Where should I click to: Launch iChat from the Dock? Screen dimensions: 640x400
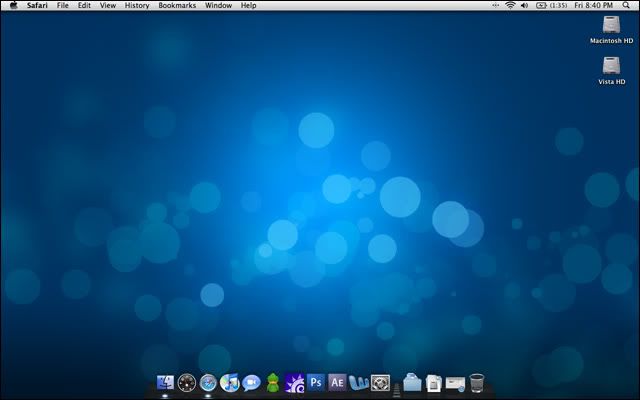[x=251, y=383]
